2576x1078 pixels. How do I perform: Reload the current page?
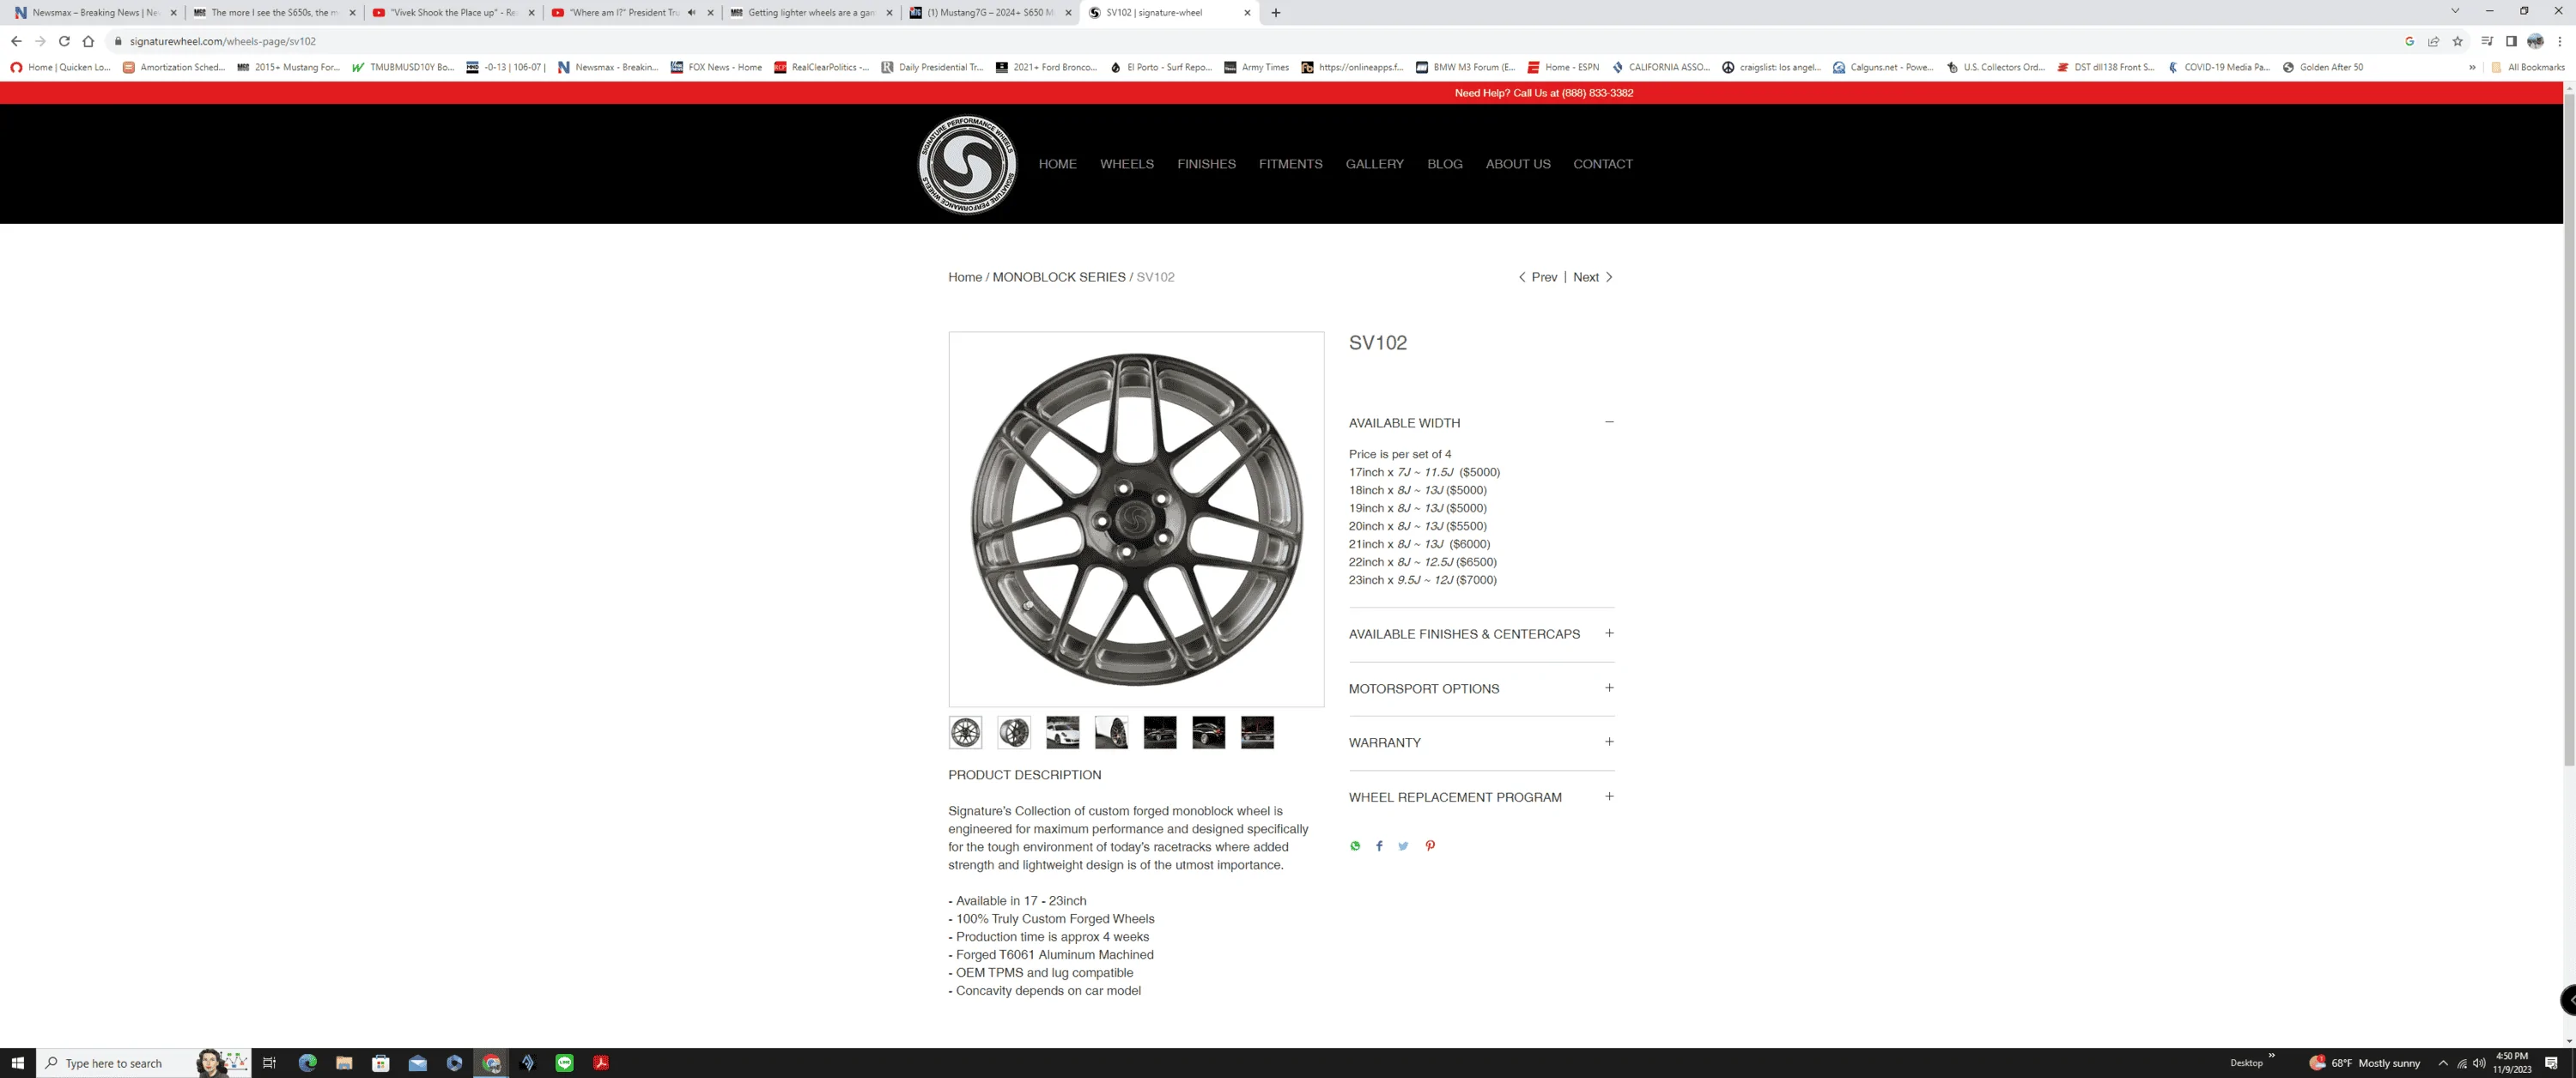click(64, 41)
